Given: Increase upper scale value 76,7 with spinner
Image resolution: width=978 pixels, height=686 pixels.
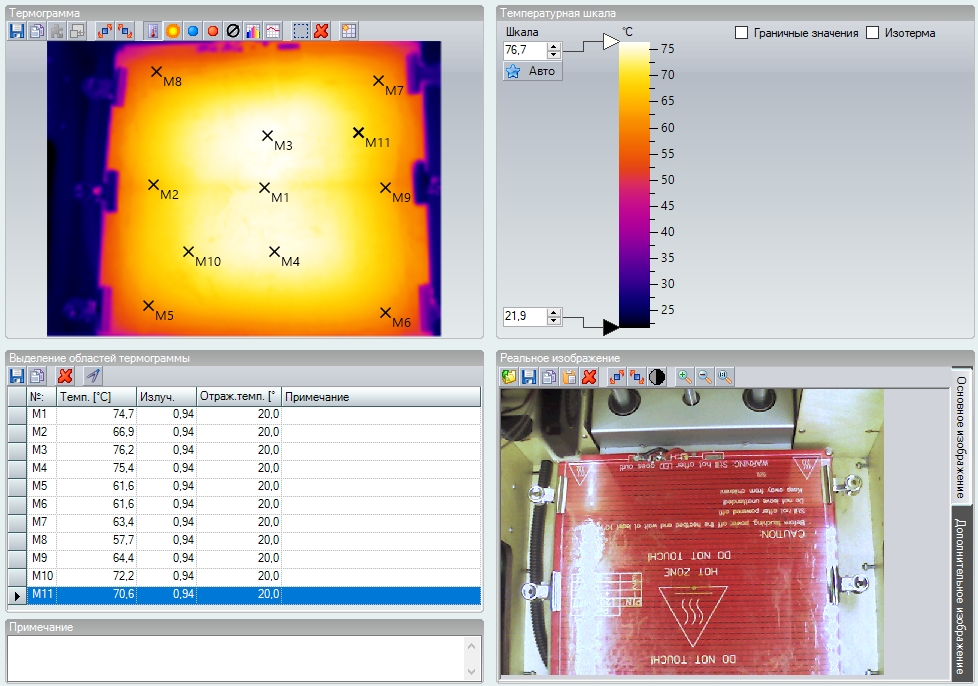Looking at the screenshot, I should (x=554, y=45).
